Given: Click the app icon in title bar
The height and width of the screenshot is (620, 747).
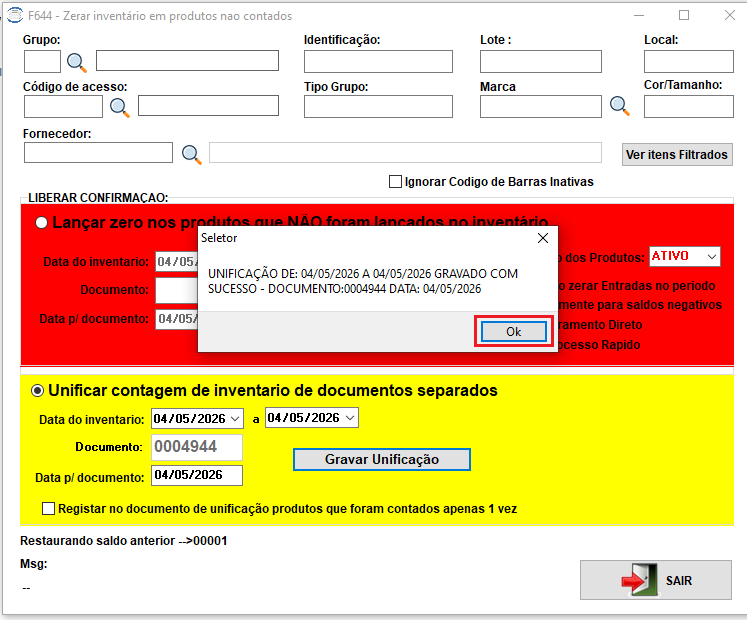Looking at the screenshot, I should [x=14, y=15].
